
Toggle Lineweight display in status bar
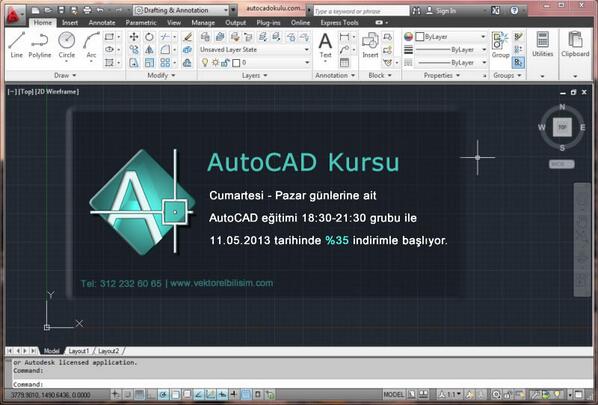click(x=234, y=394)
